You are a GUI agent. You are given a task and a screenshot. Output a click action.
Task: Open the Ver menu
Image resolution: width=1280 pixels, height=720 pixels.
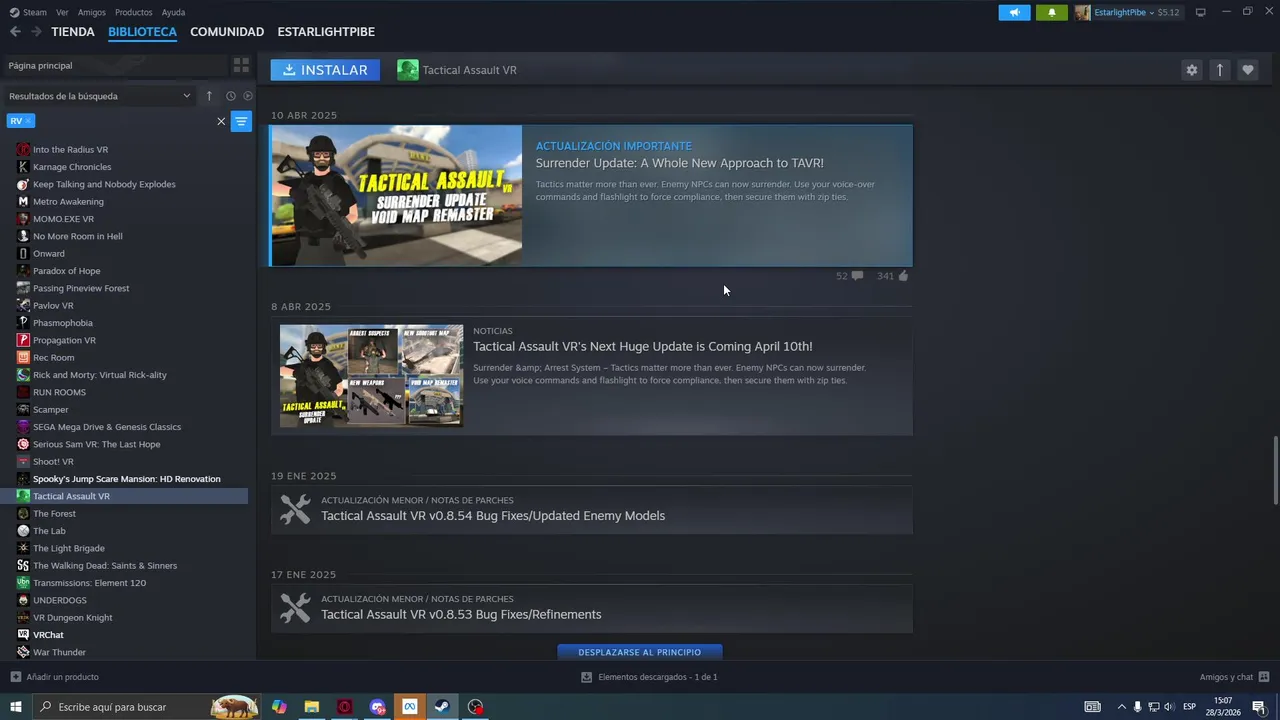(62, 12)
